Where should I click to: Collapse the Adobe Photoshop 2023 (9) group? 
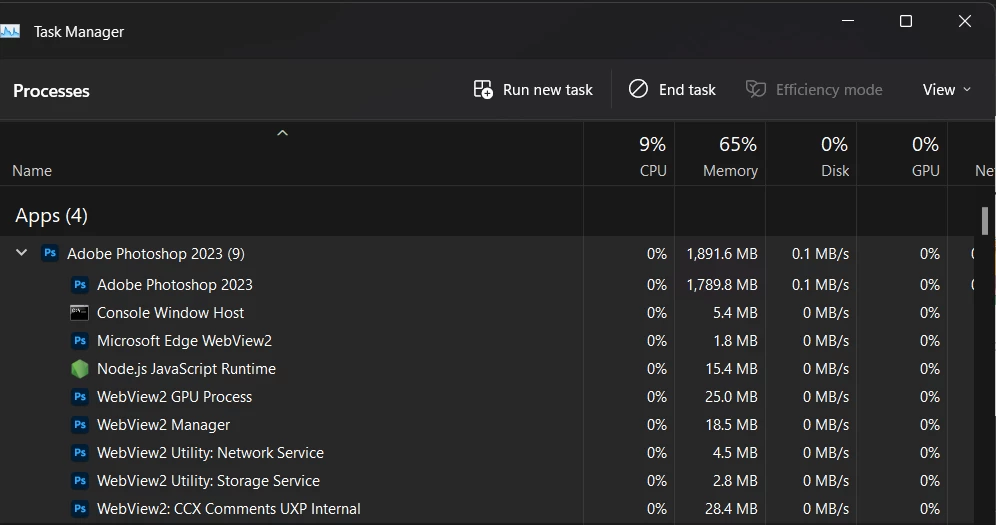(x=22, y=253)
